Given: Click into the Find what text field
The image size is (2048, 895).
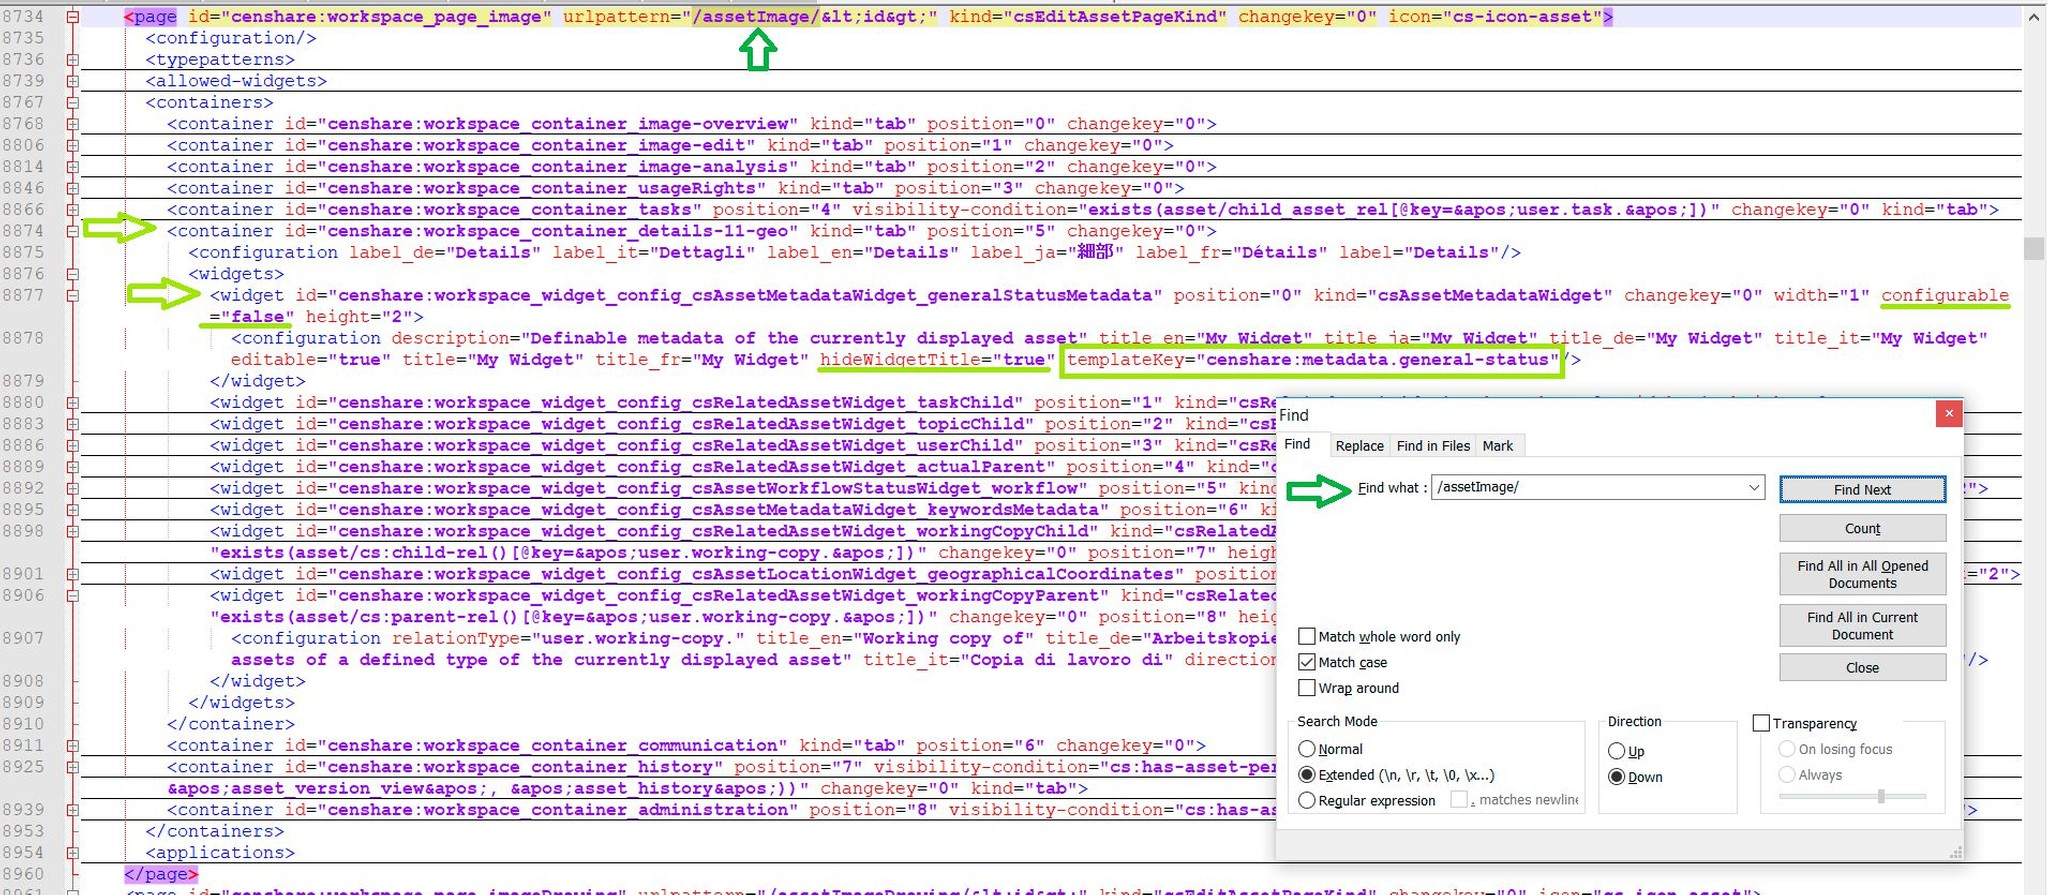Looking at the screenshot, I should click(1588, 488).
